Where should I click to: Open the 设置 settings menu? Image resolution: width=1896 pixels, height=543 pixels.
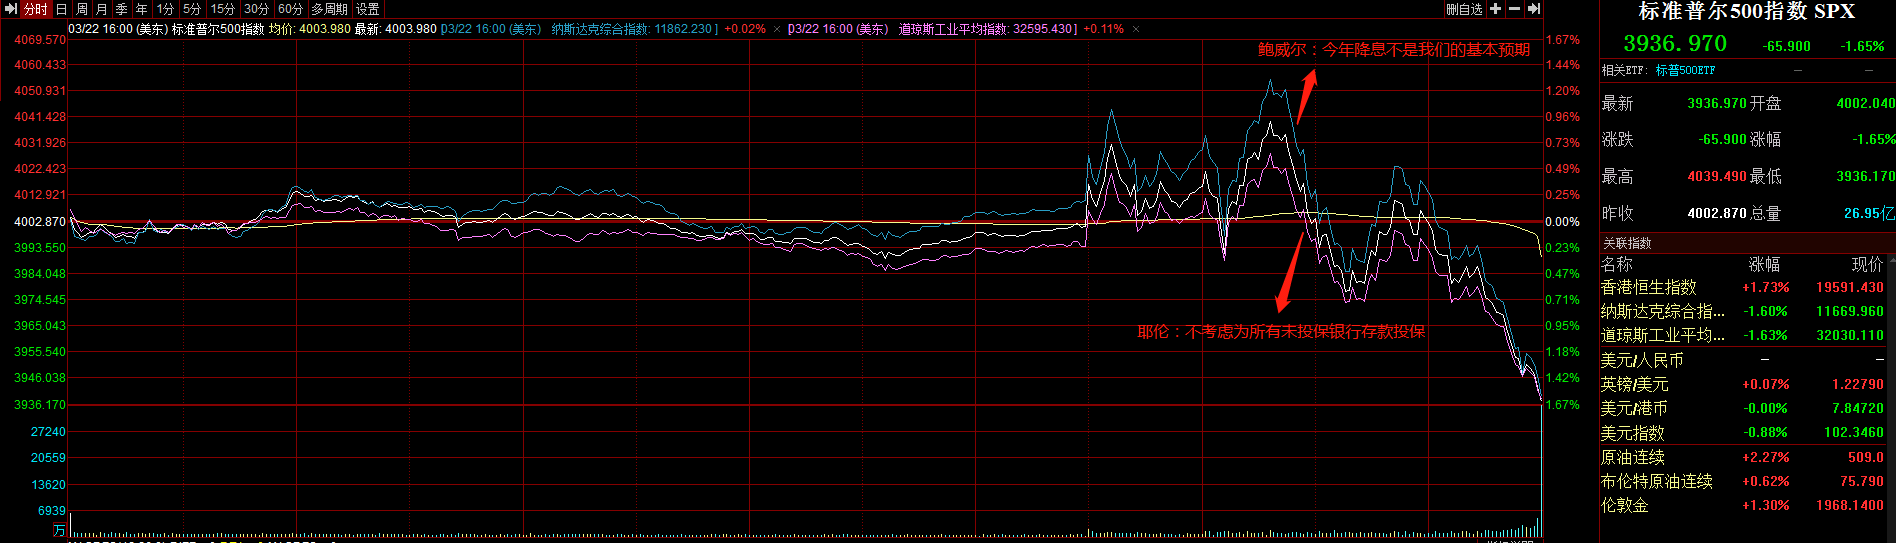[x=367, y=9]
